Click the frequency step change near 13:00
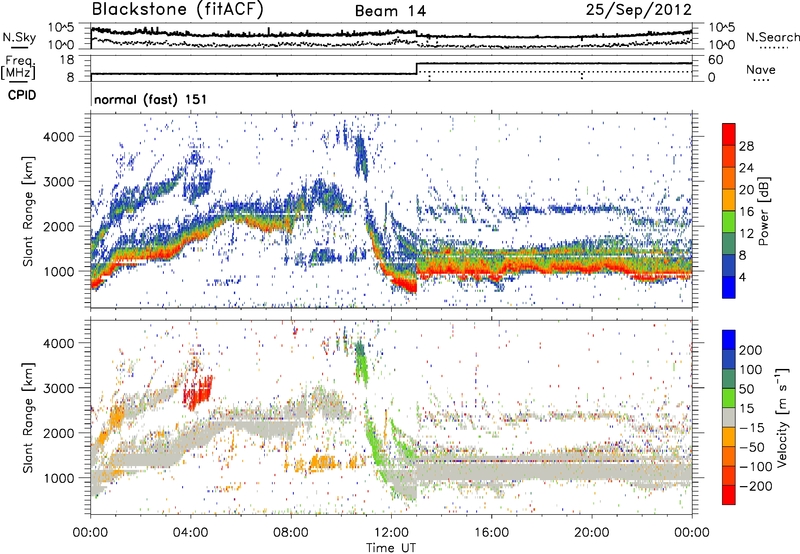 [x=417, y=68]
